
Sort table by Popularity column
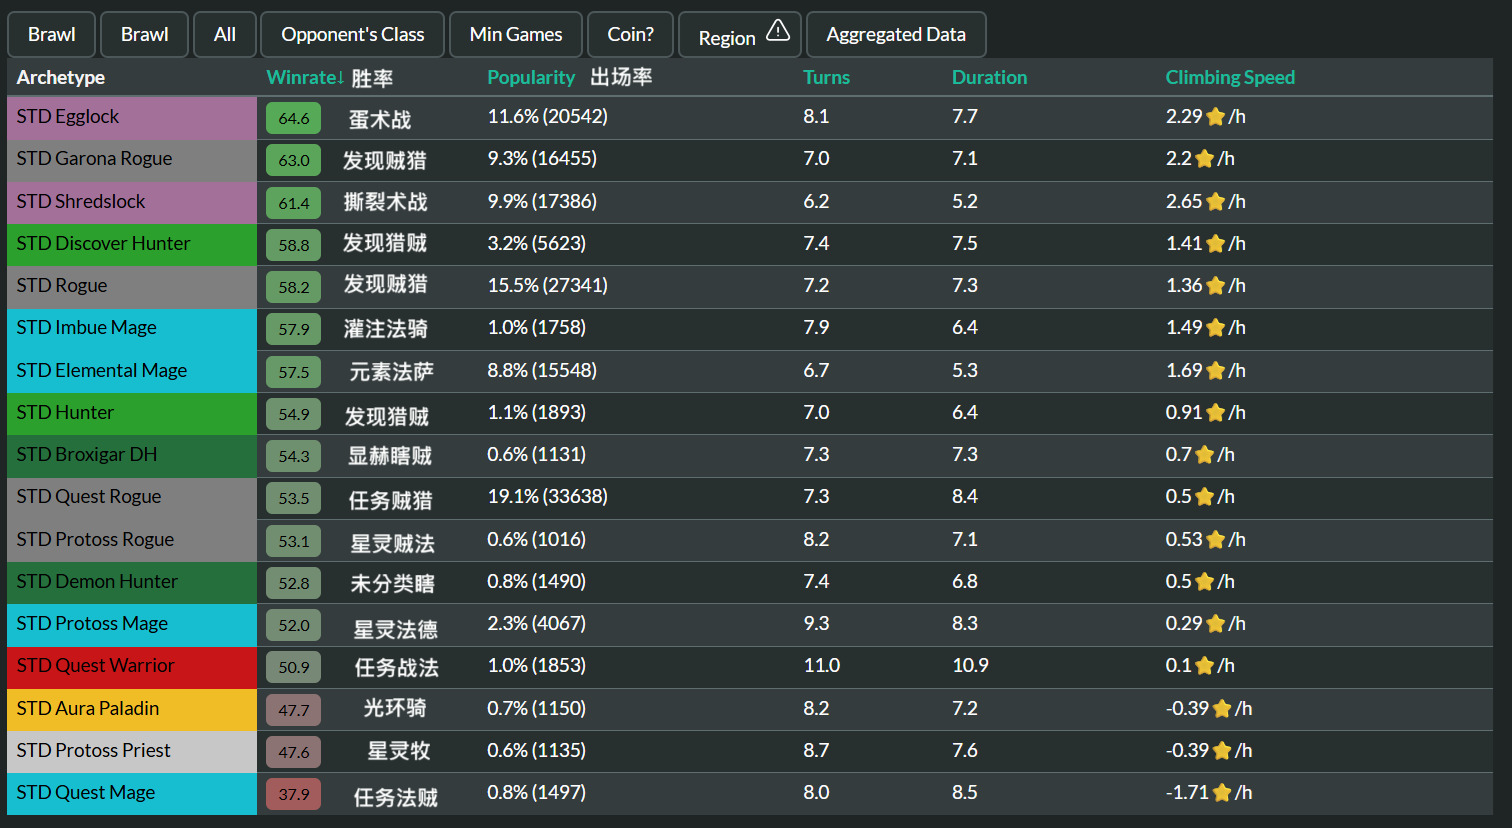(530, 78)
